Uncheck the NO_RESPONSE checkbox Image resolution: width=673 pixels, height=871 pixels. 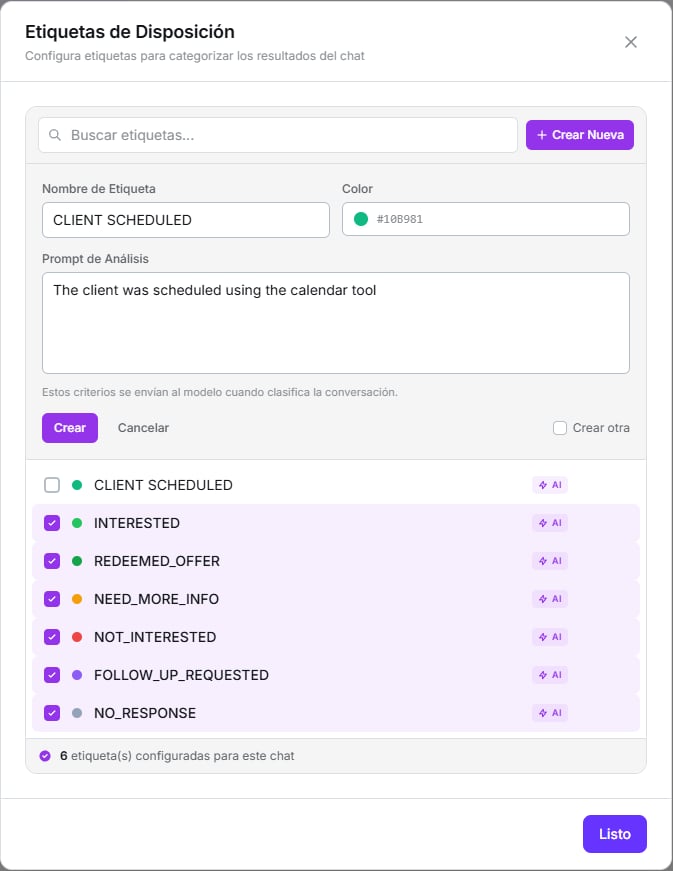point(52,713)
